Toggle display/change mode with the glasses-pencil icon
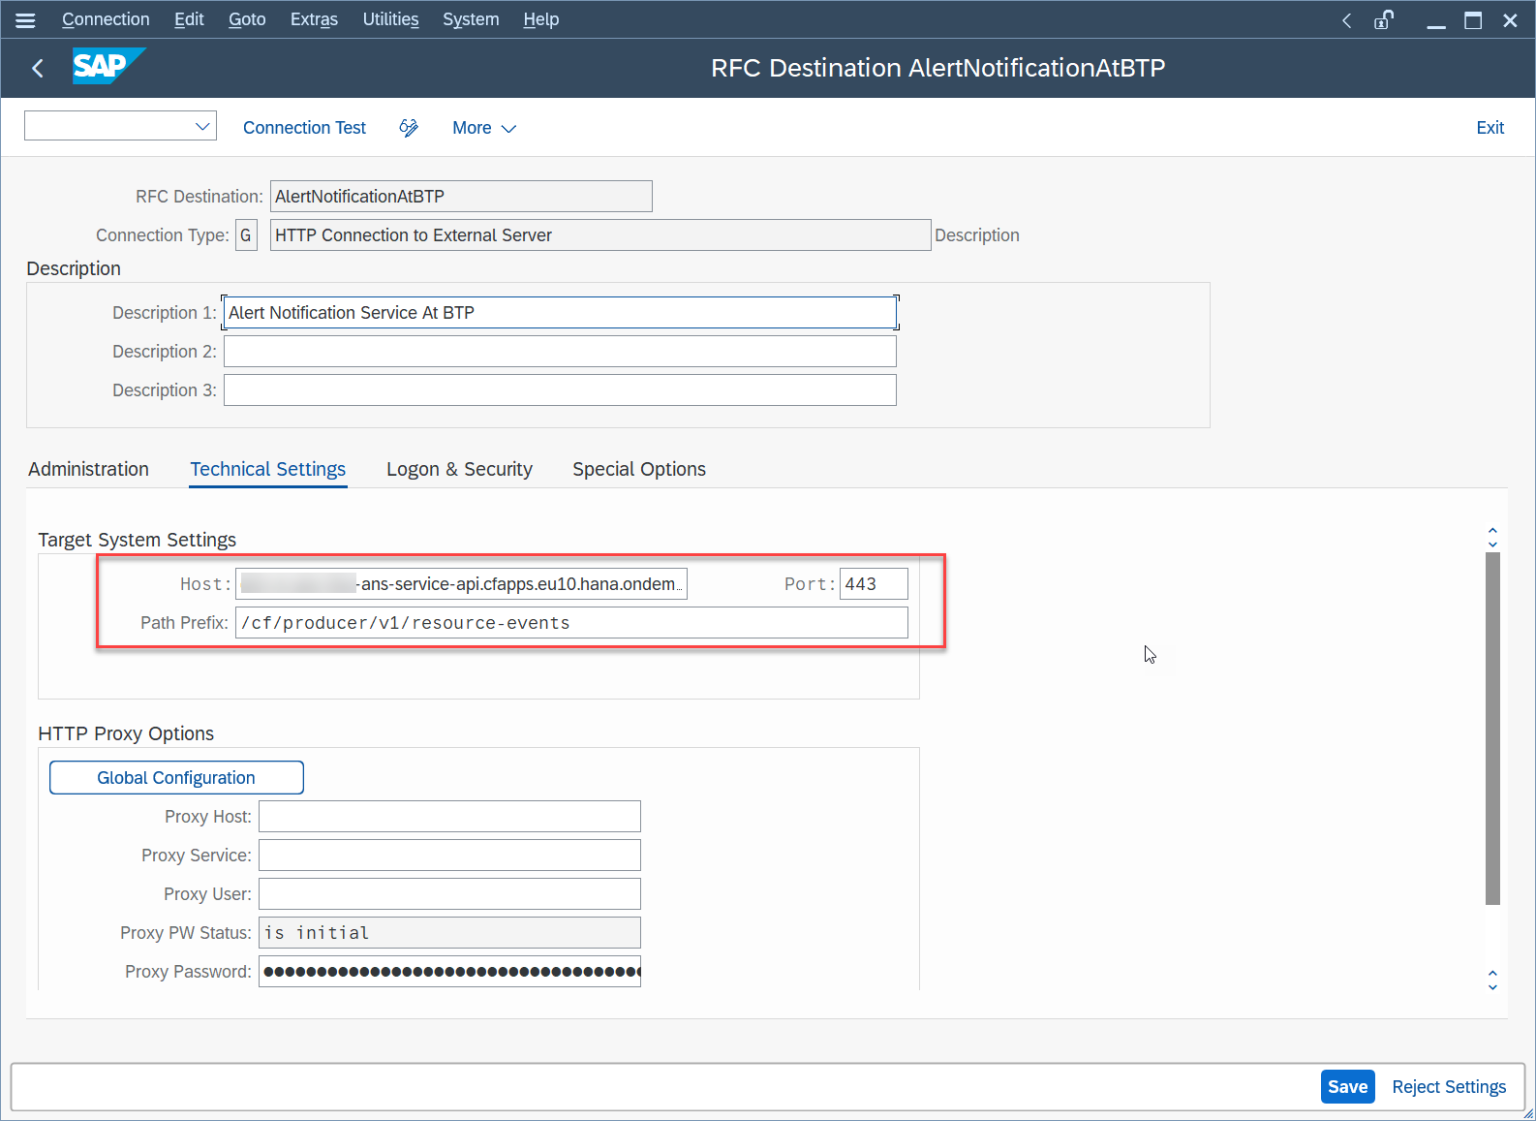The height and width of the screenshot is (1121, 1536). [408, 127]
